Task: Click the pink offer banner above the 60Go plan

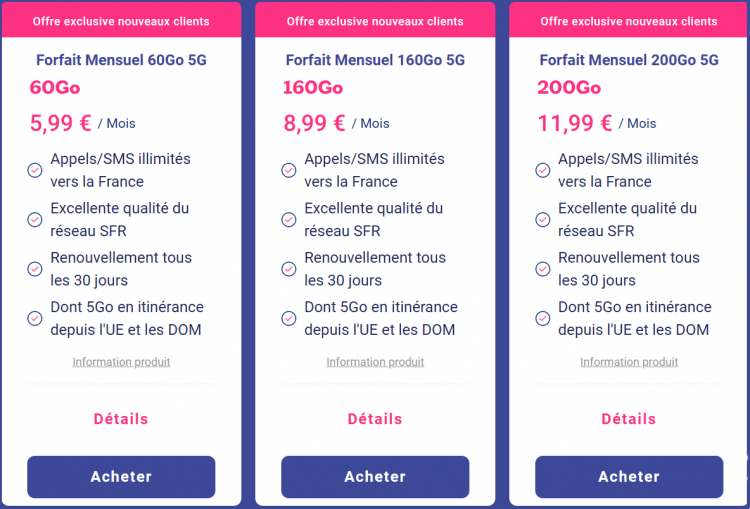Action: coord(121,20)
